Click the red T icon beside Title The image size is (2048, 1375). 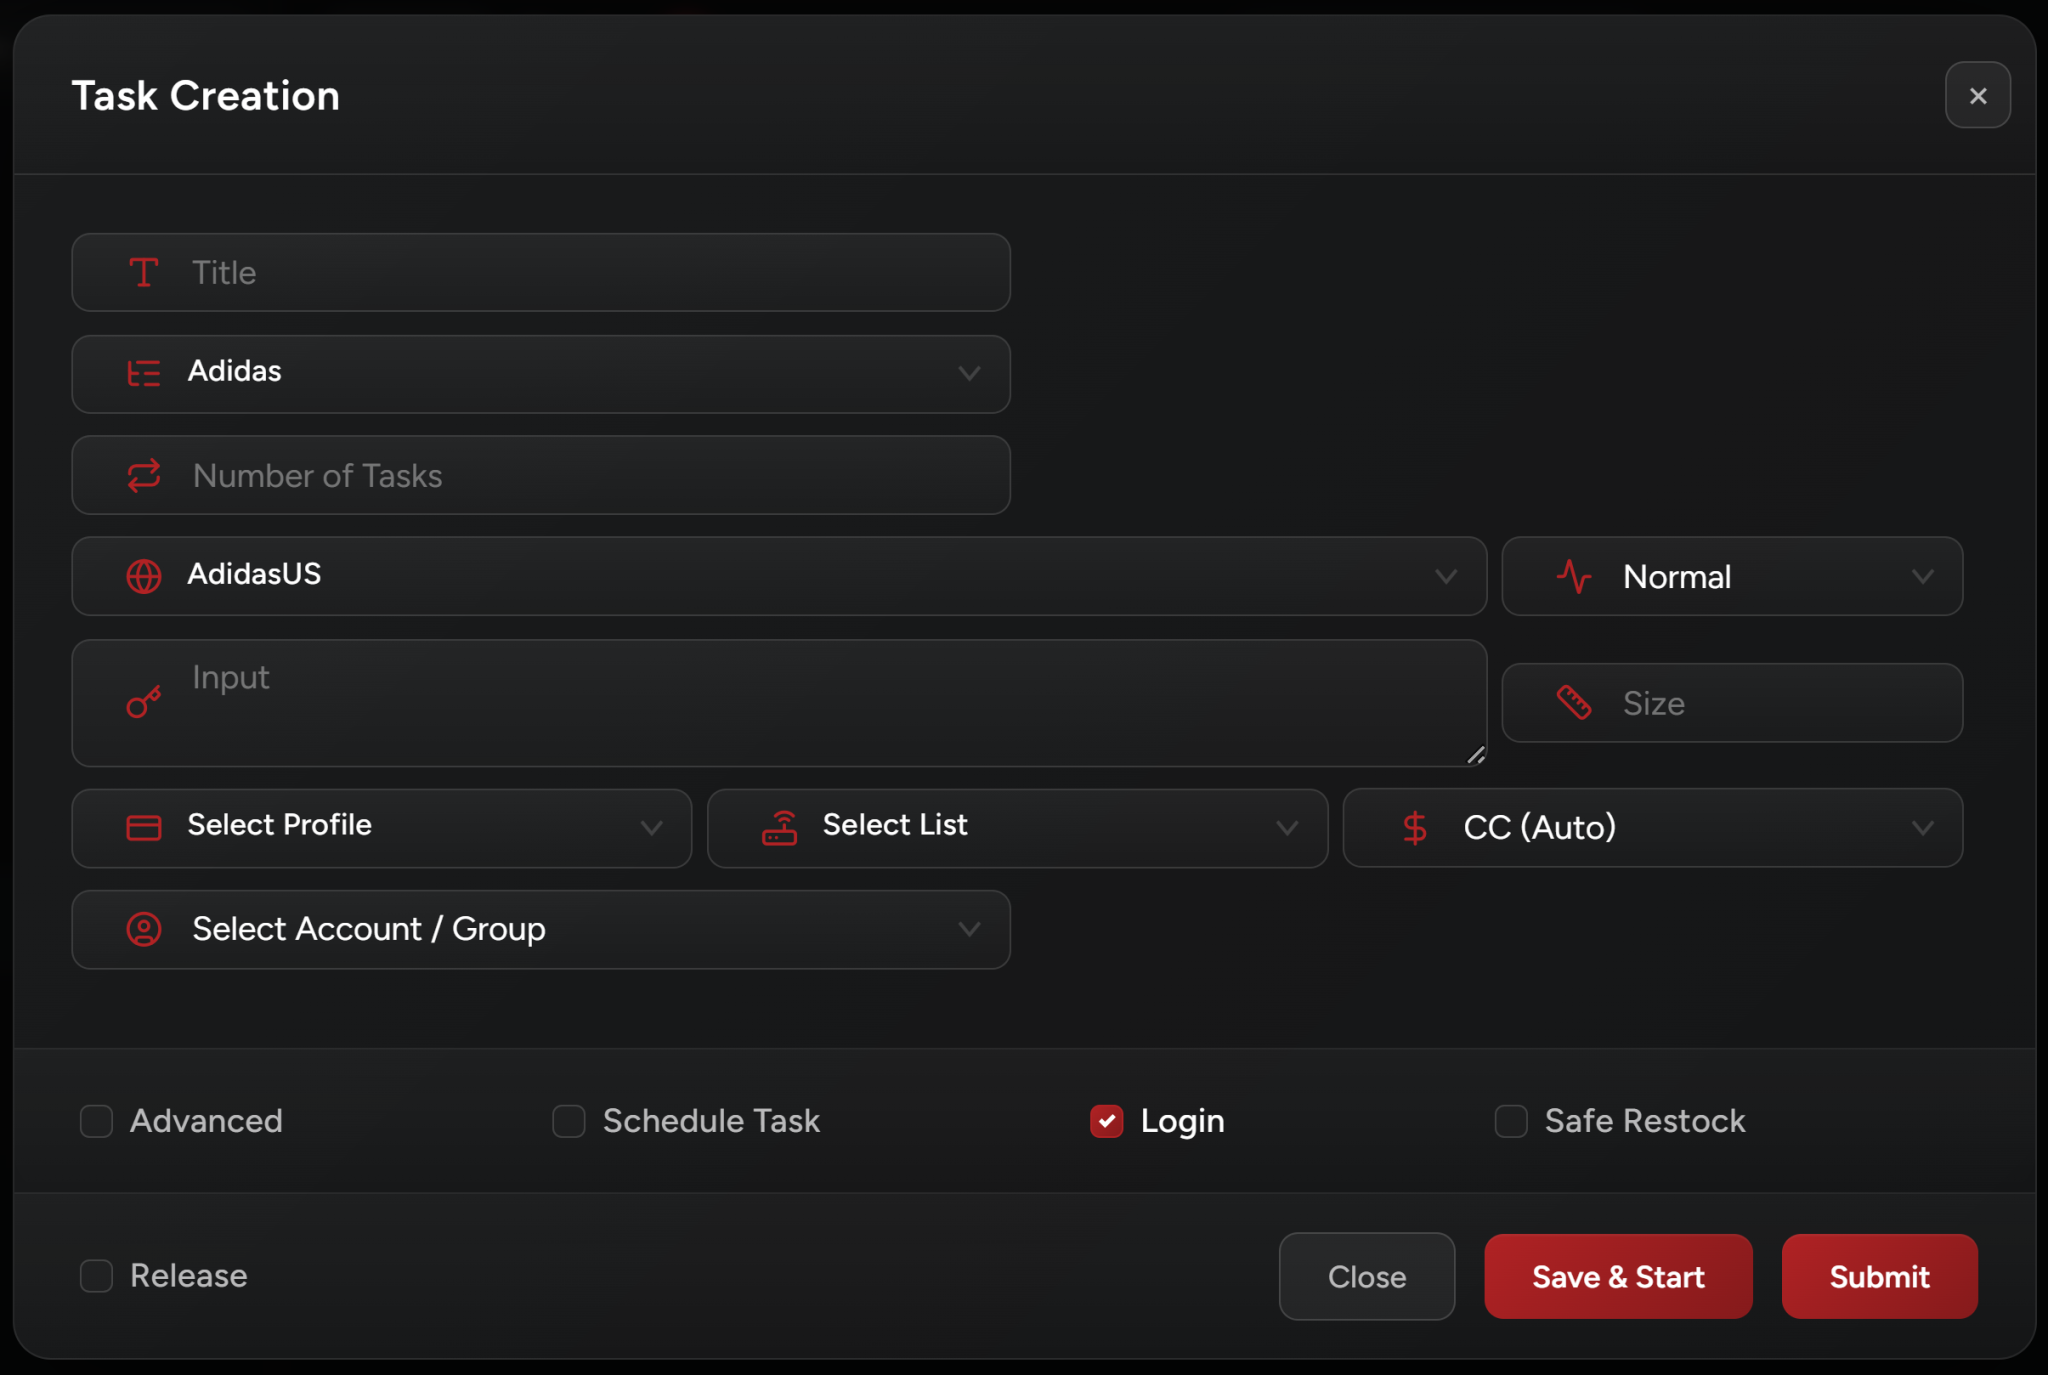coord(144,273)
